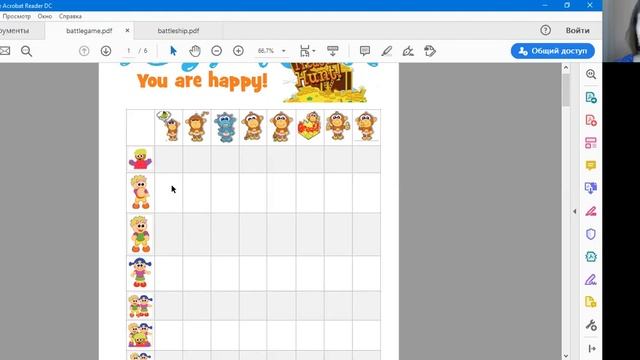Add a sticky note comment
Image resolution: width=640 pixels, height=360 pixels.
pyautogui.click(x=365, y=51)
